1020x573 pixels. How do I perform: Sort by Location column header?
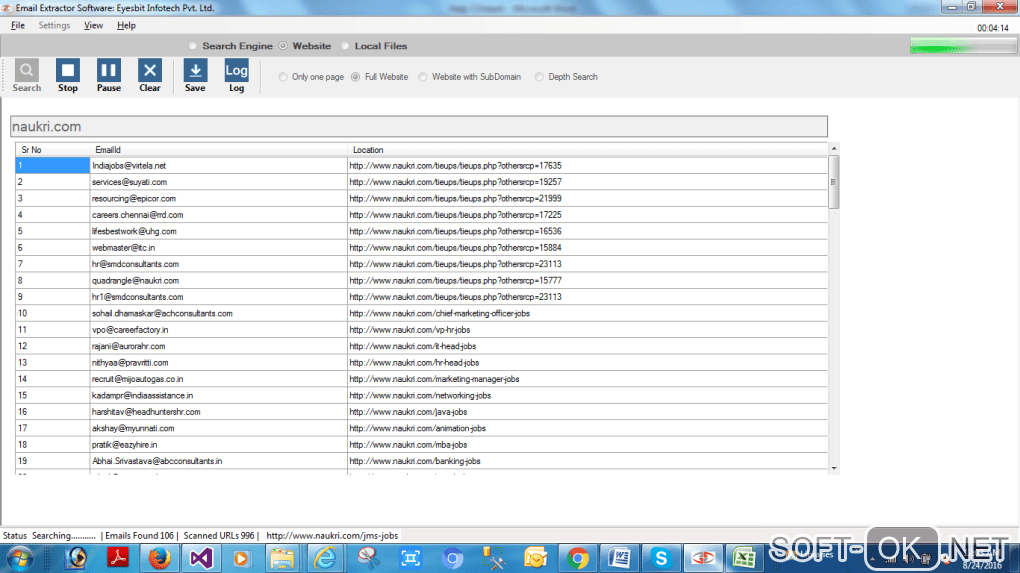587,150
